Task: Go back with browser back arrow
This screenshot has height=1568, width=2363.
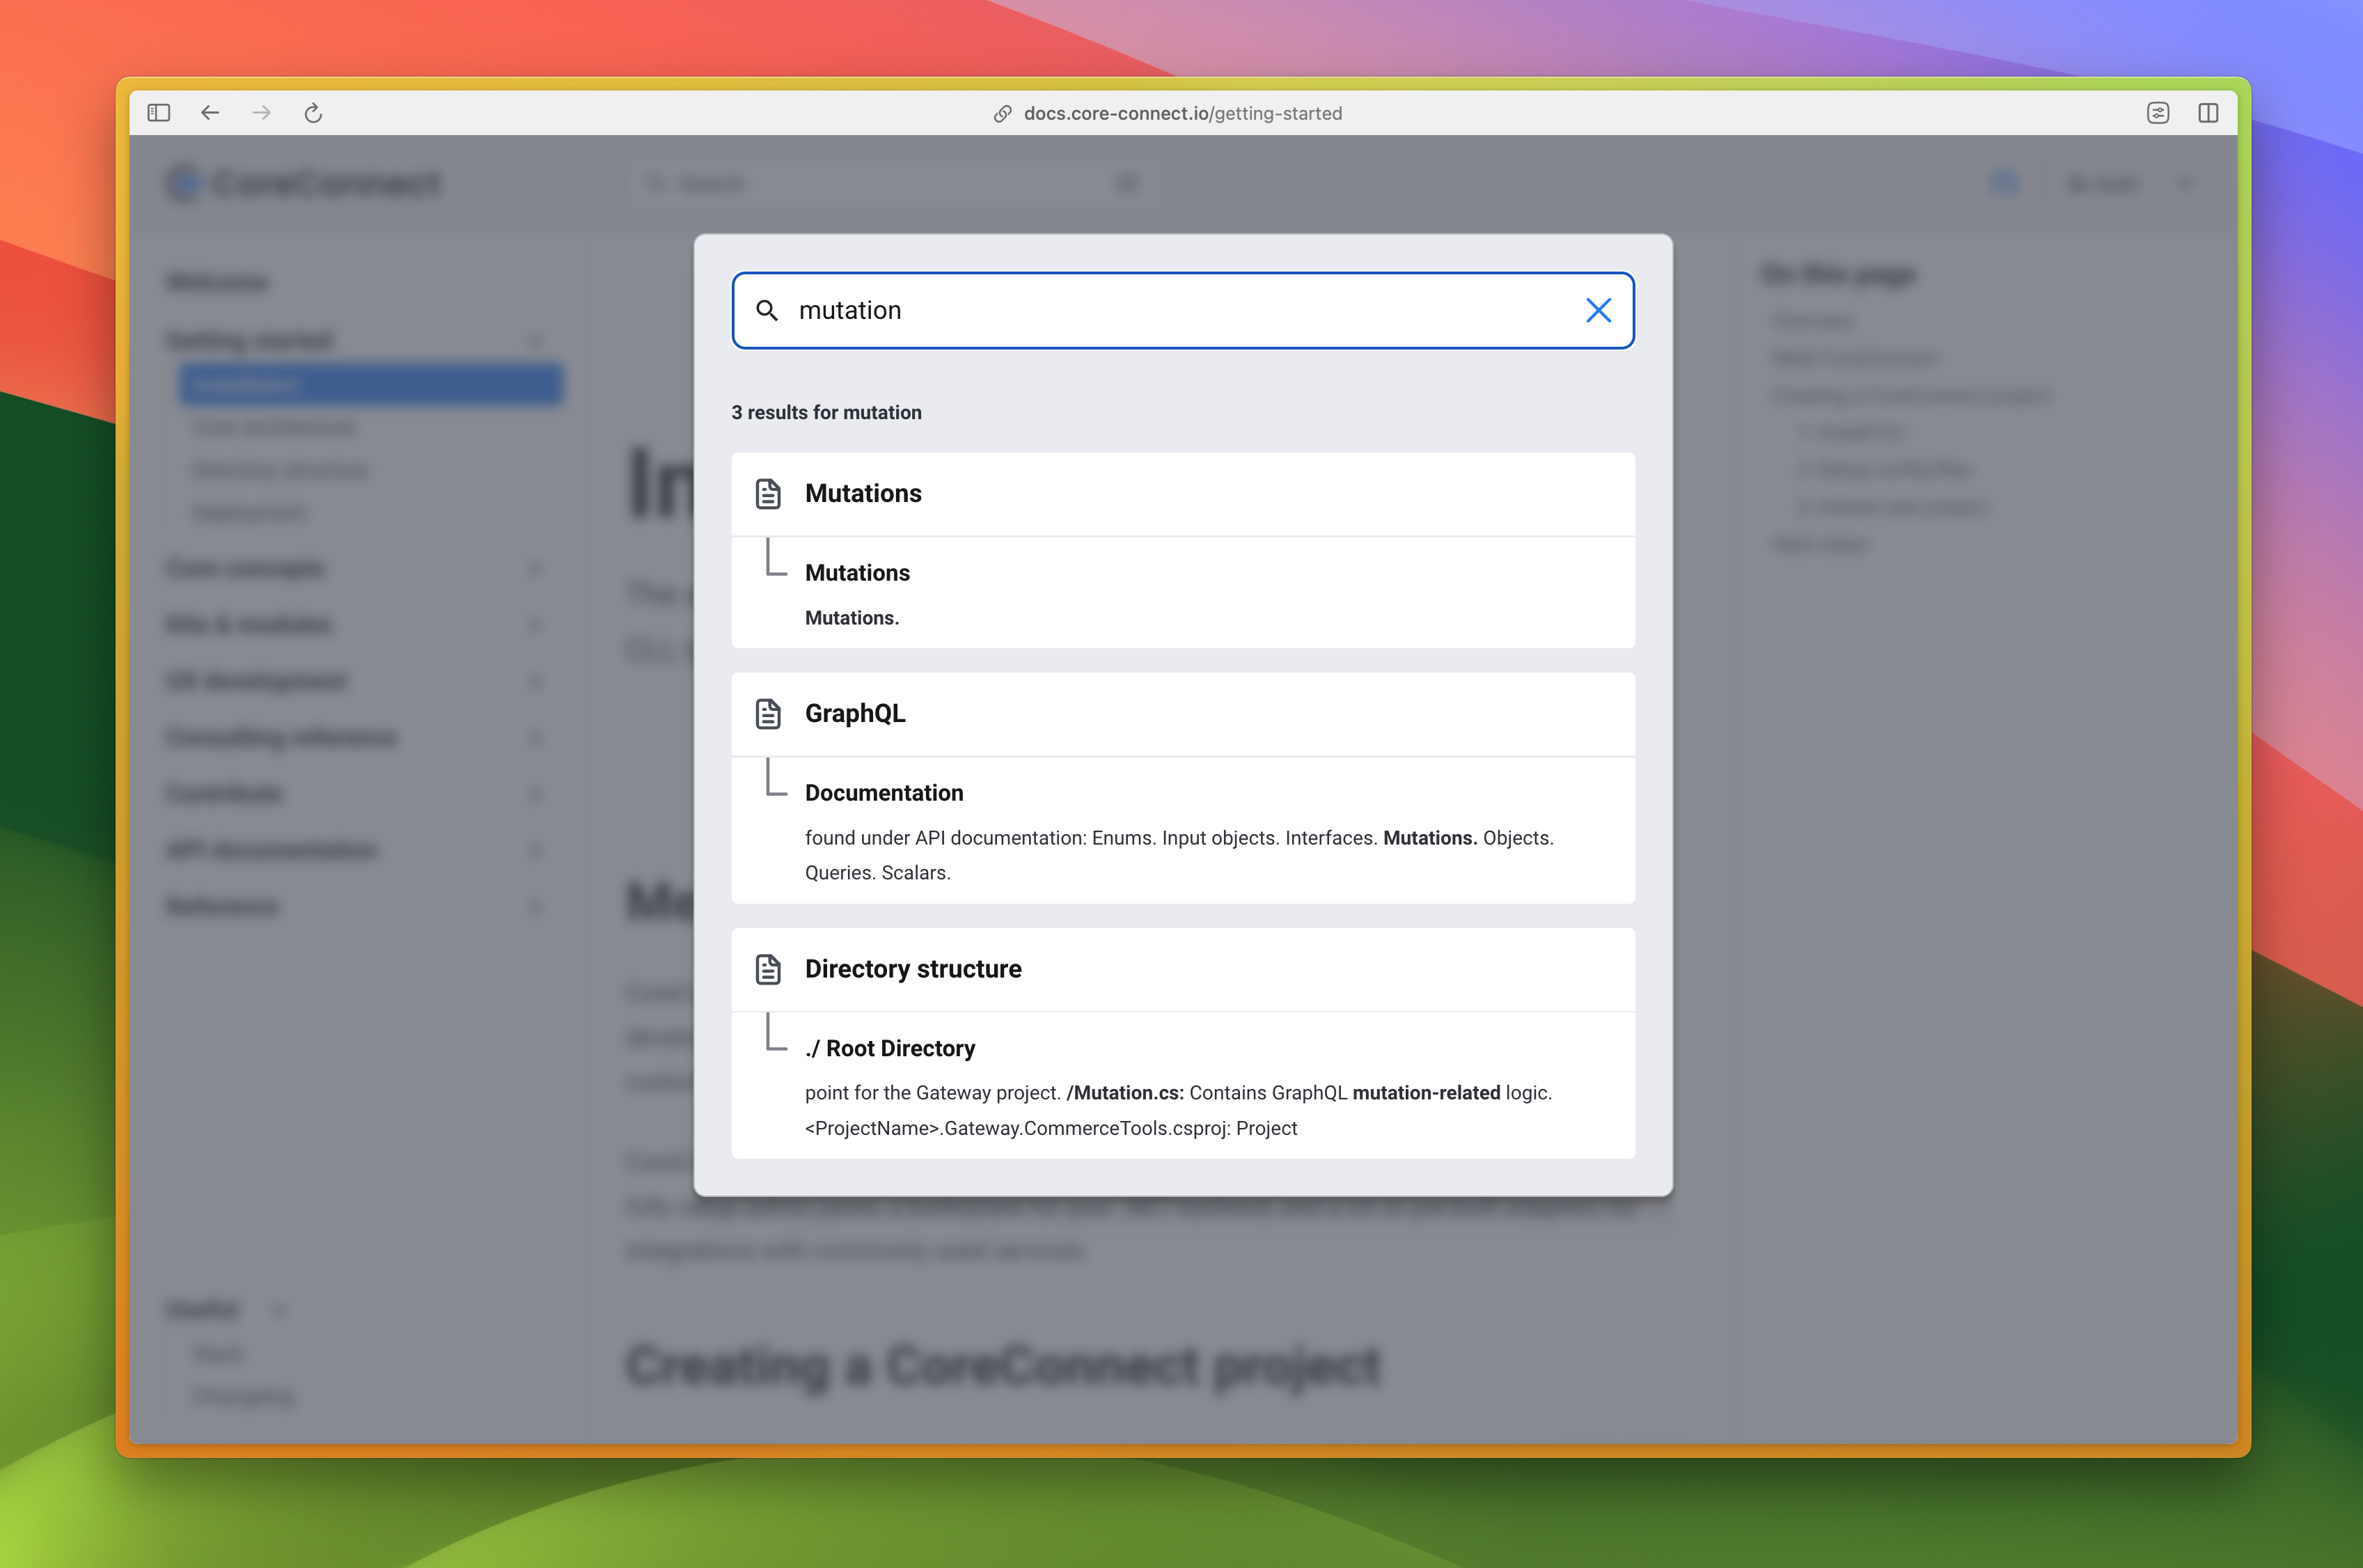Action: [210, 113]
